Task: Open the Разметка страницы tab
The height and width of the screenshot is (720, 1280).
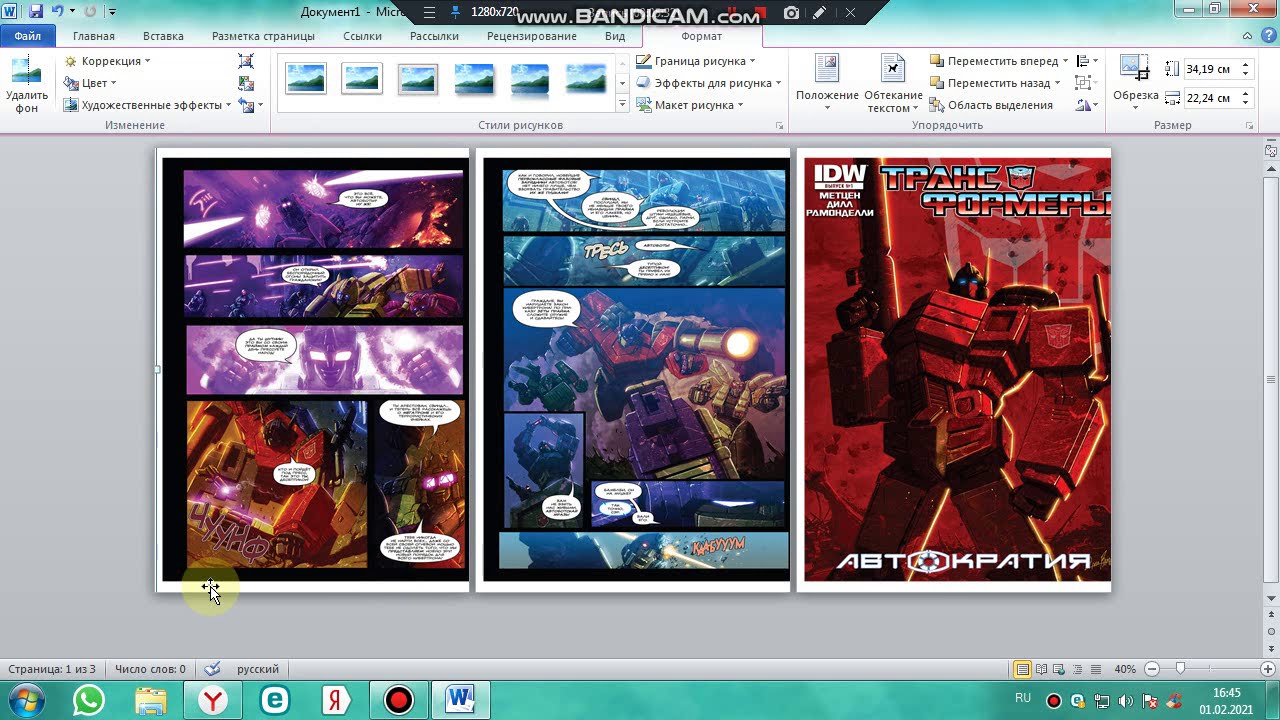Action: tap(263, 36)
